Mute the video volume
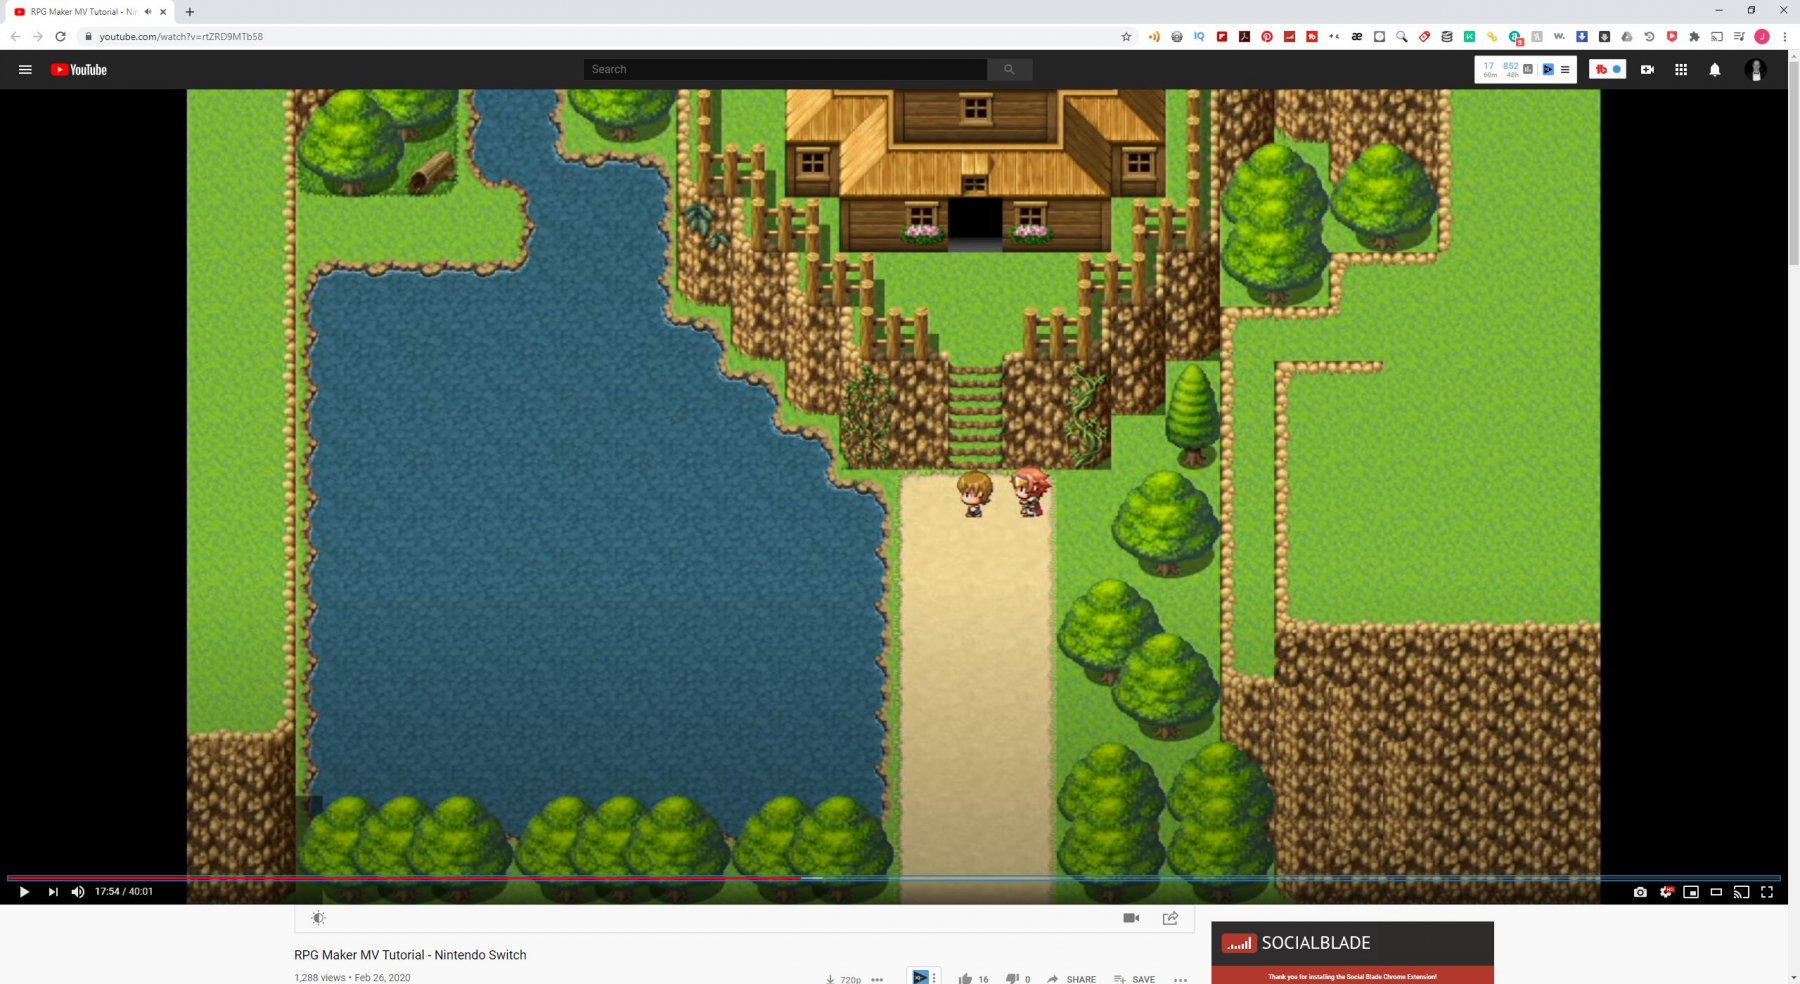The height and width of the screenshot is (984, 1800). pyautogui.click(x=78, y=892)
